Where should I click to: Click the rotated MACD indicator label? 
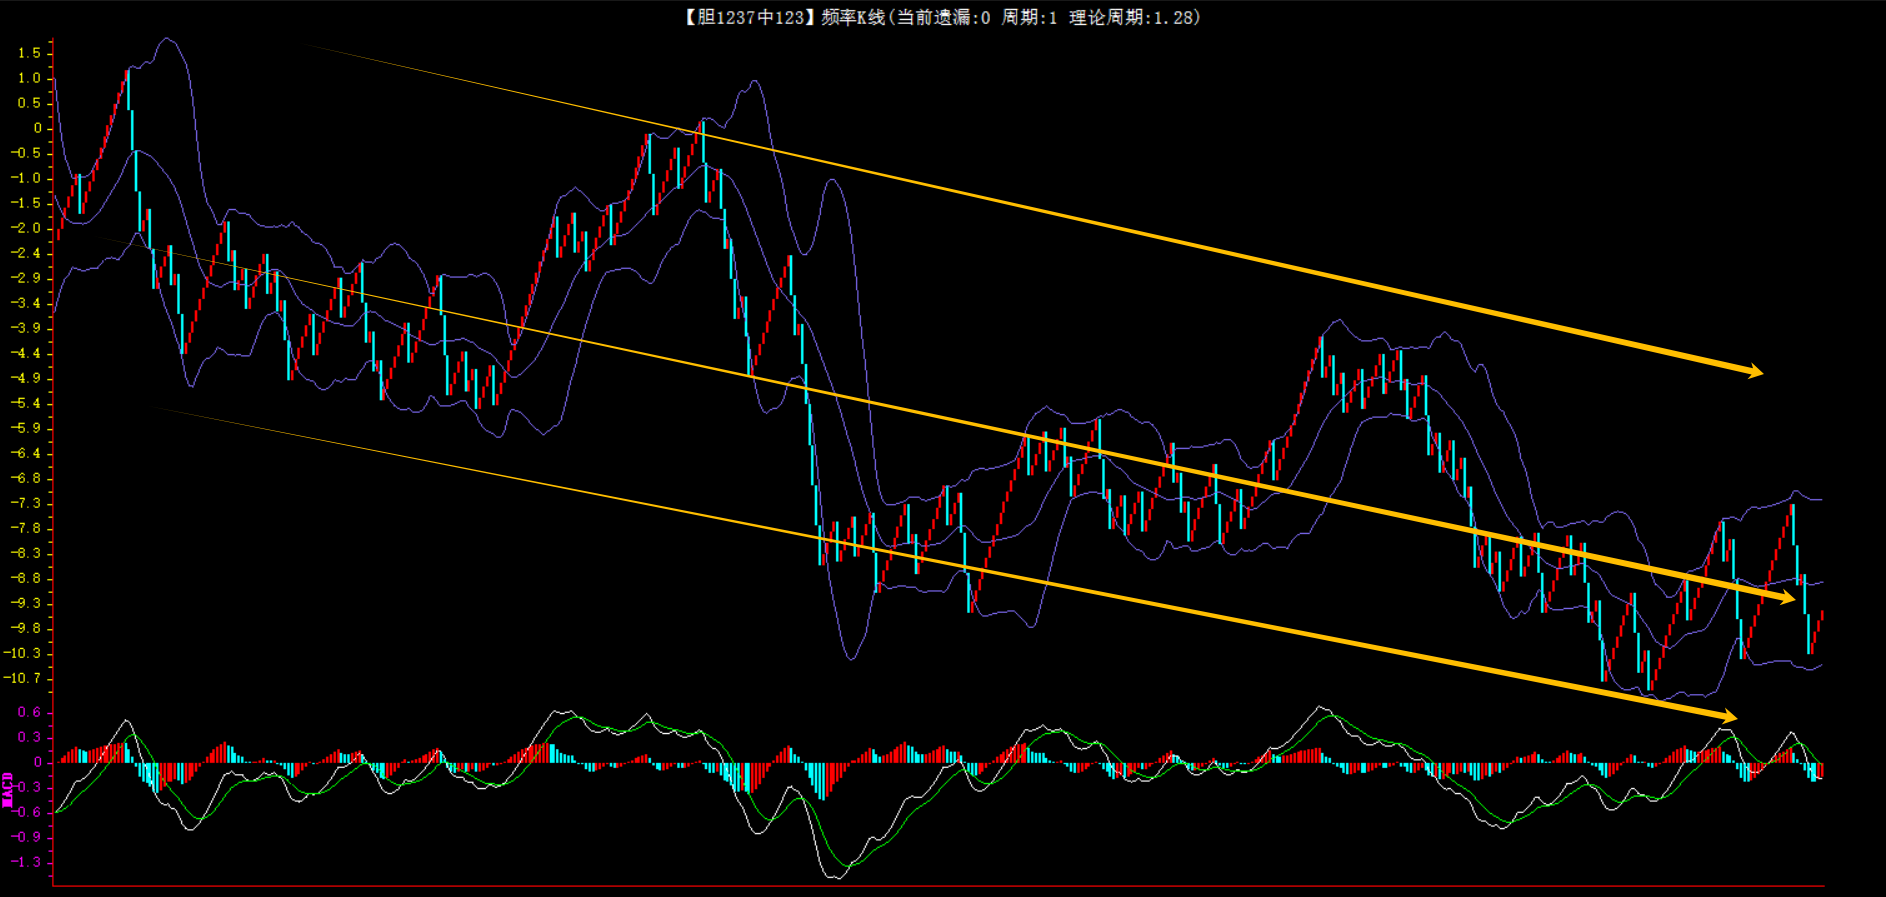click(8, 789)
